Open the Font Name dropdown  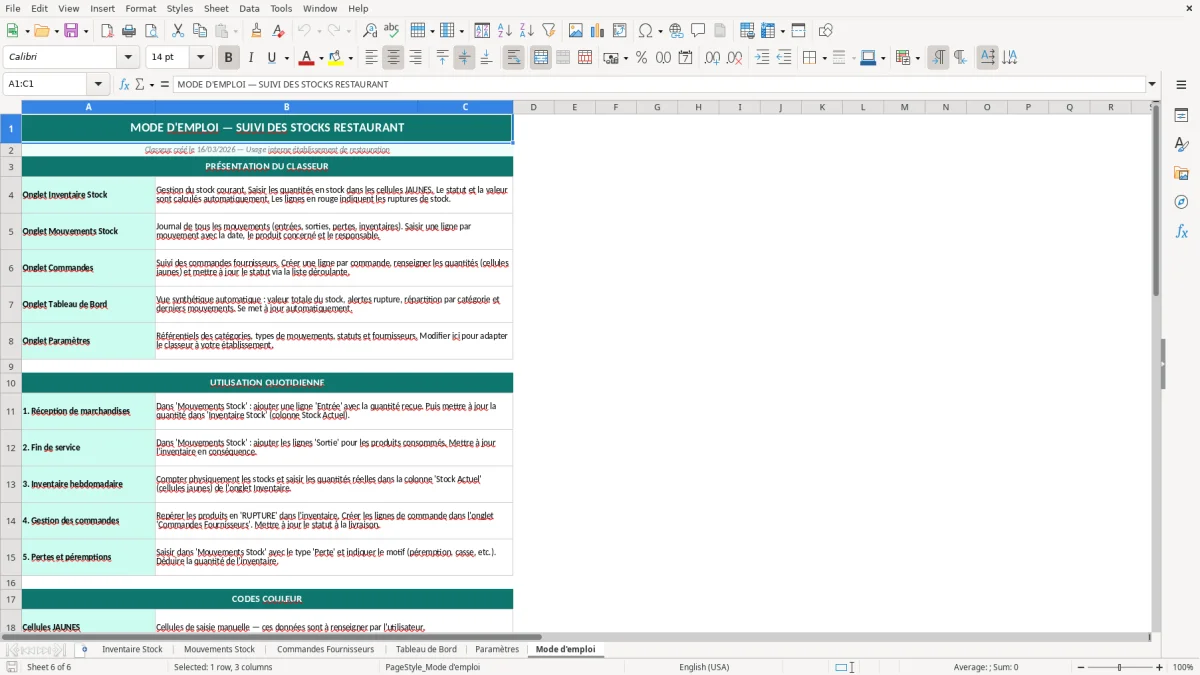(128, 58)
